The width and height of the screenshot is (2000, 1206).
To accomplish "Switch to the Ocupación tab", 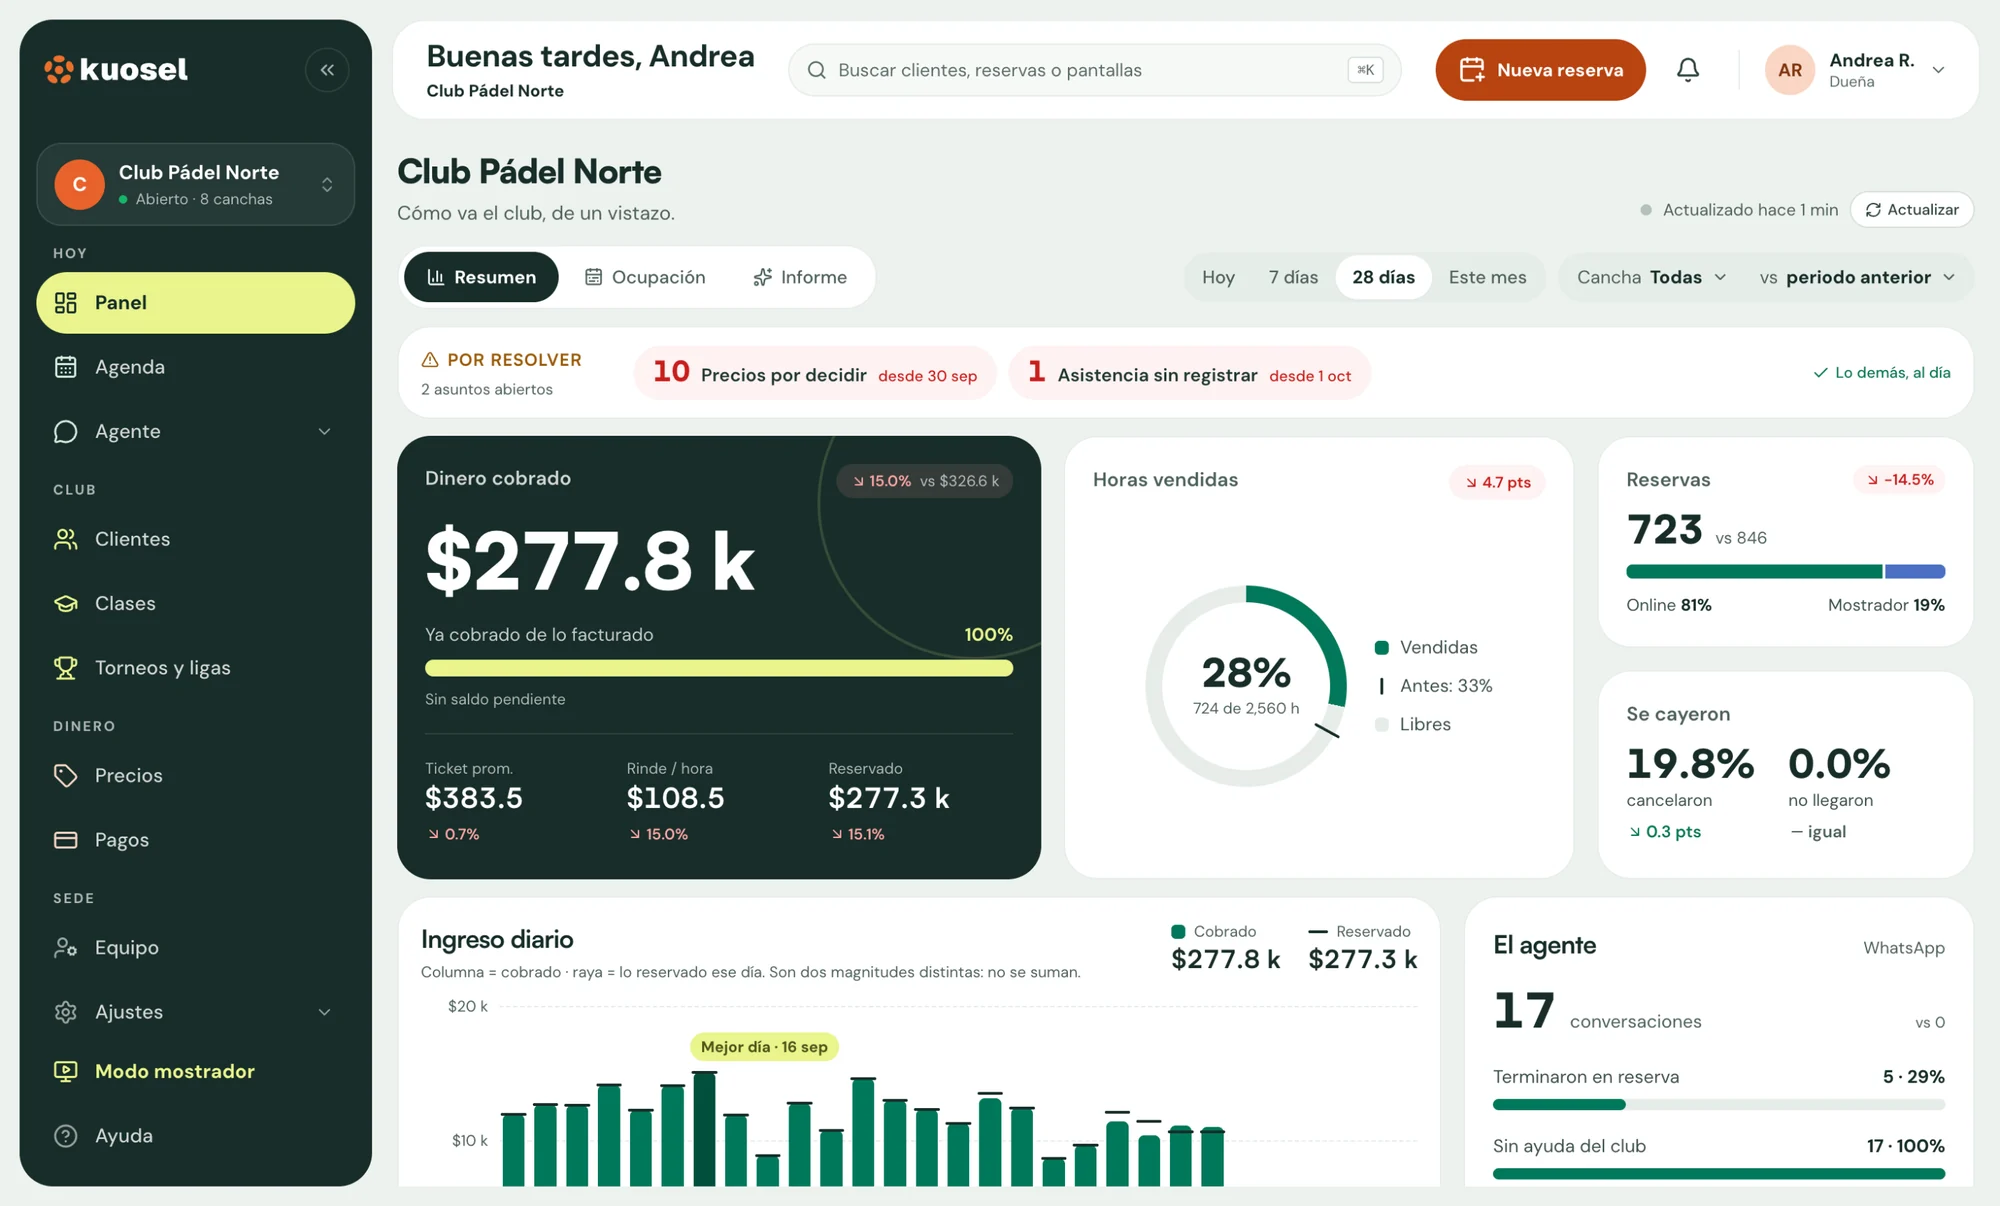I will point(645,277).
